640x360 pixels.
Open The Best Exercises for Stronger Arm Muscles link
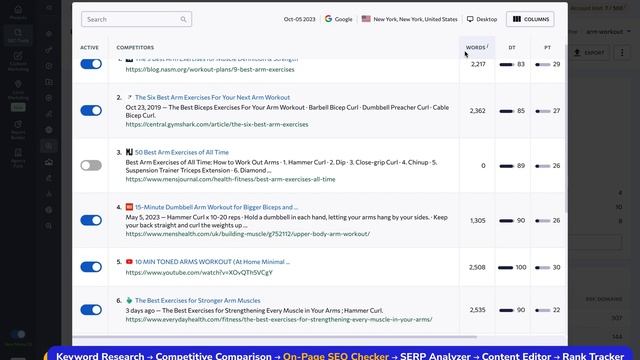tap(198, 300)
